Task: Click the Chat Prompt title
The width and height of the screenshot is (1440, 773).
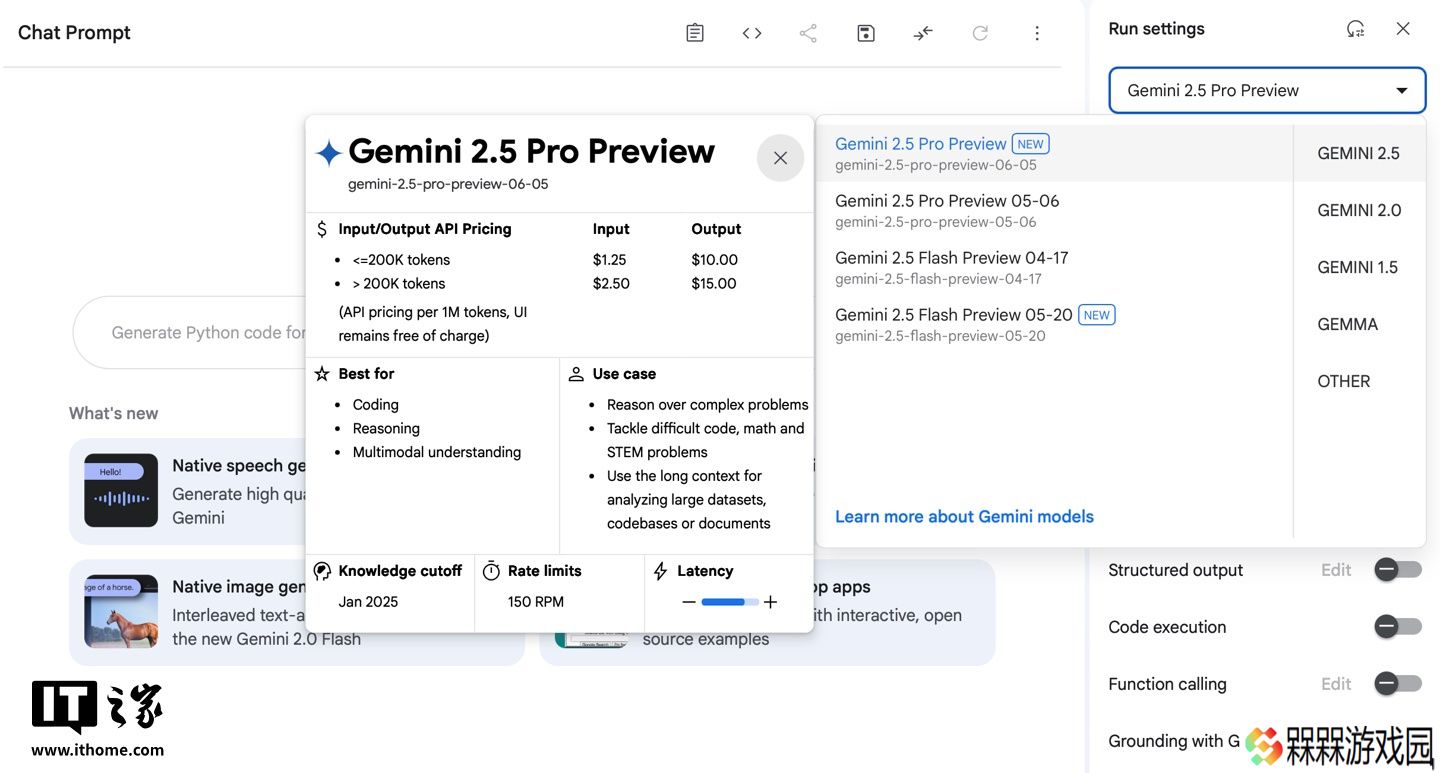Action: [x=74, y=32]
